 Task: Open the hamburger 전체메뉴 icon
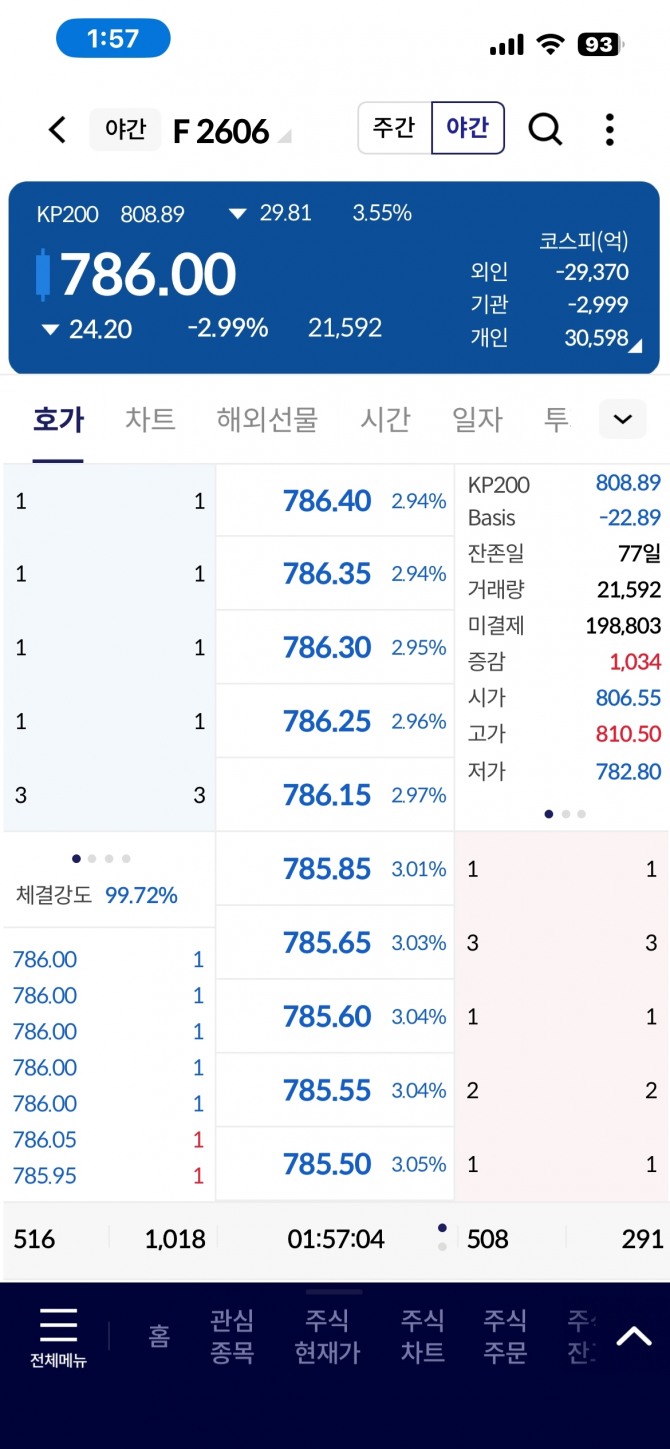(x=58, y=1336)
